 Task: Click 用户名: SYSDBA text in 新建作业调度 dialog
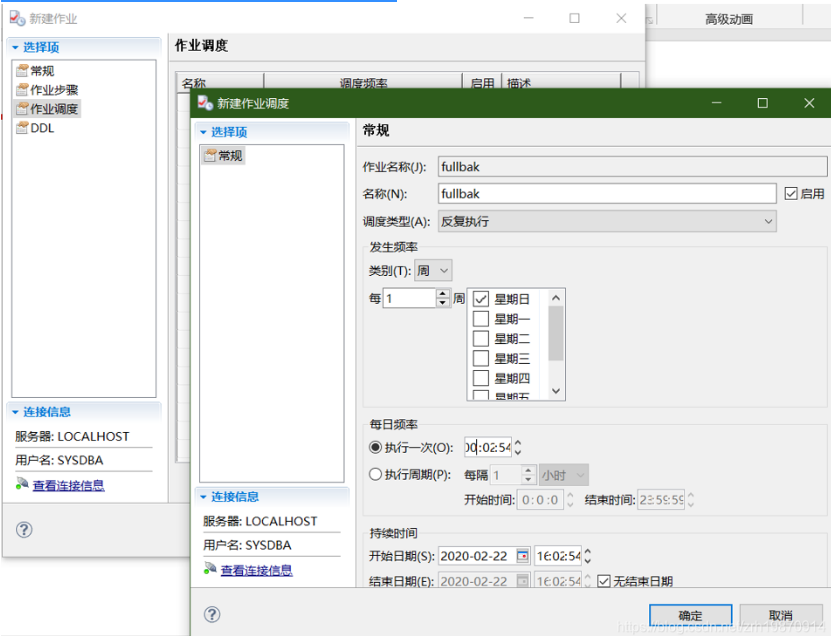(x=247, y=545)
